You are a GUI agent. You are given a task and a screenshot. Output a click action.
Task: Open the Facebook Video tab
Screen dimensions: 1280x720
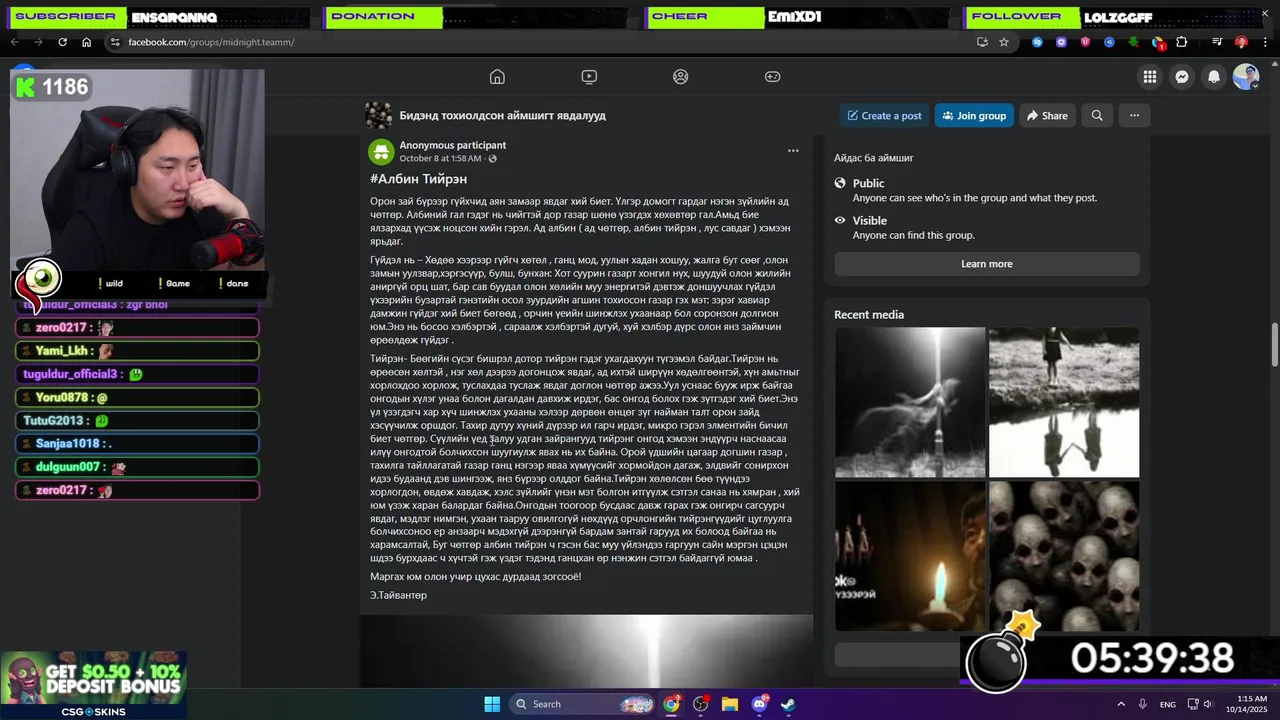pyautogui.click(x=589, y=77)
